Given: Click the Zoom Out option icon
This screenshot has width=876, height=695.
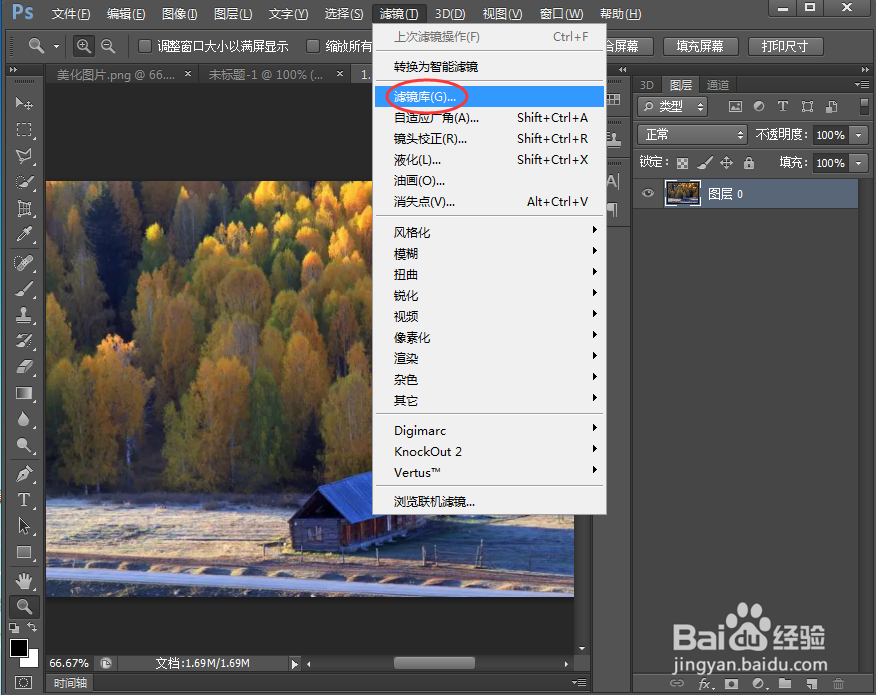Looking at the screenshot, I should [x=108, y=46].
